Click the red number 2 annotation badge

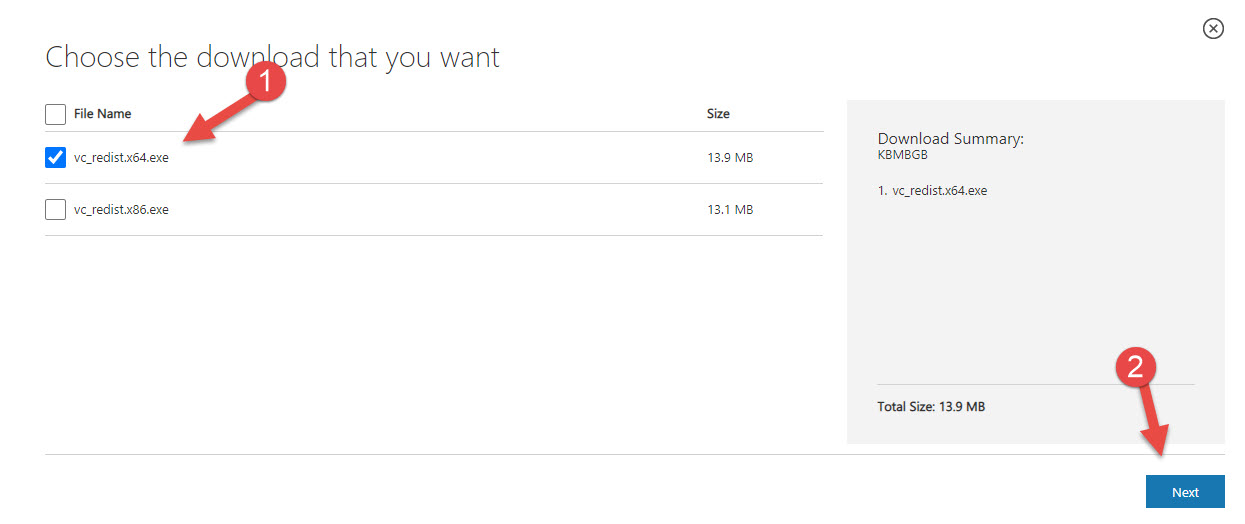pos(1135,368)
